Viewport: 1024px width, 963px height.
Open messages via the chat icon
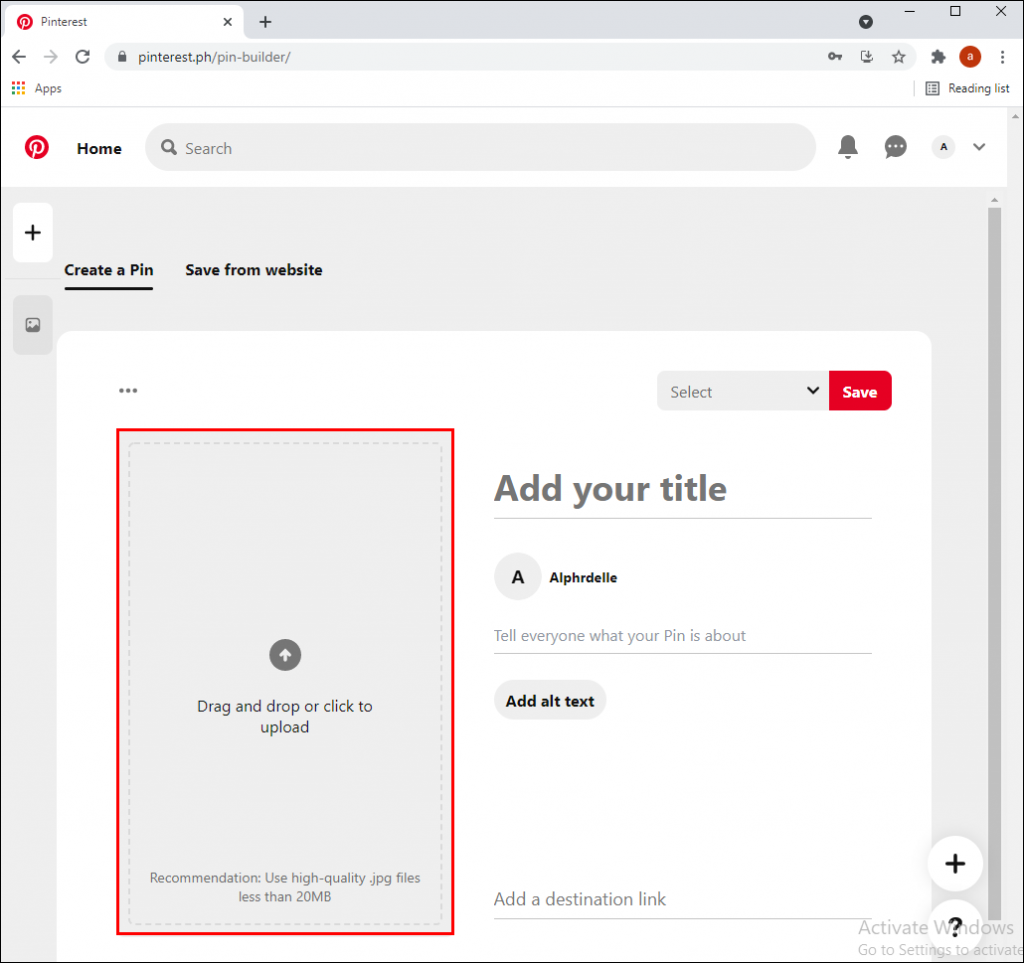895,146
